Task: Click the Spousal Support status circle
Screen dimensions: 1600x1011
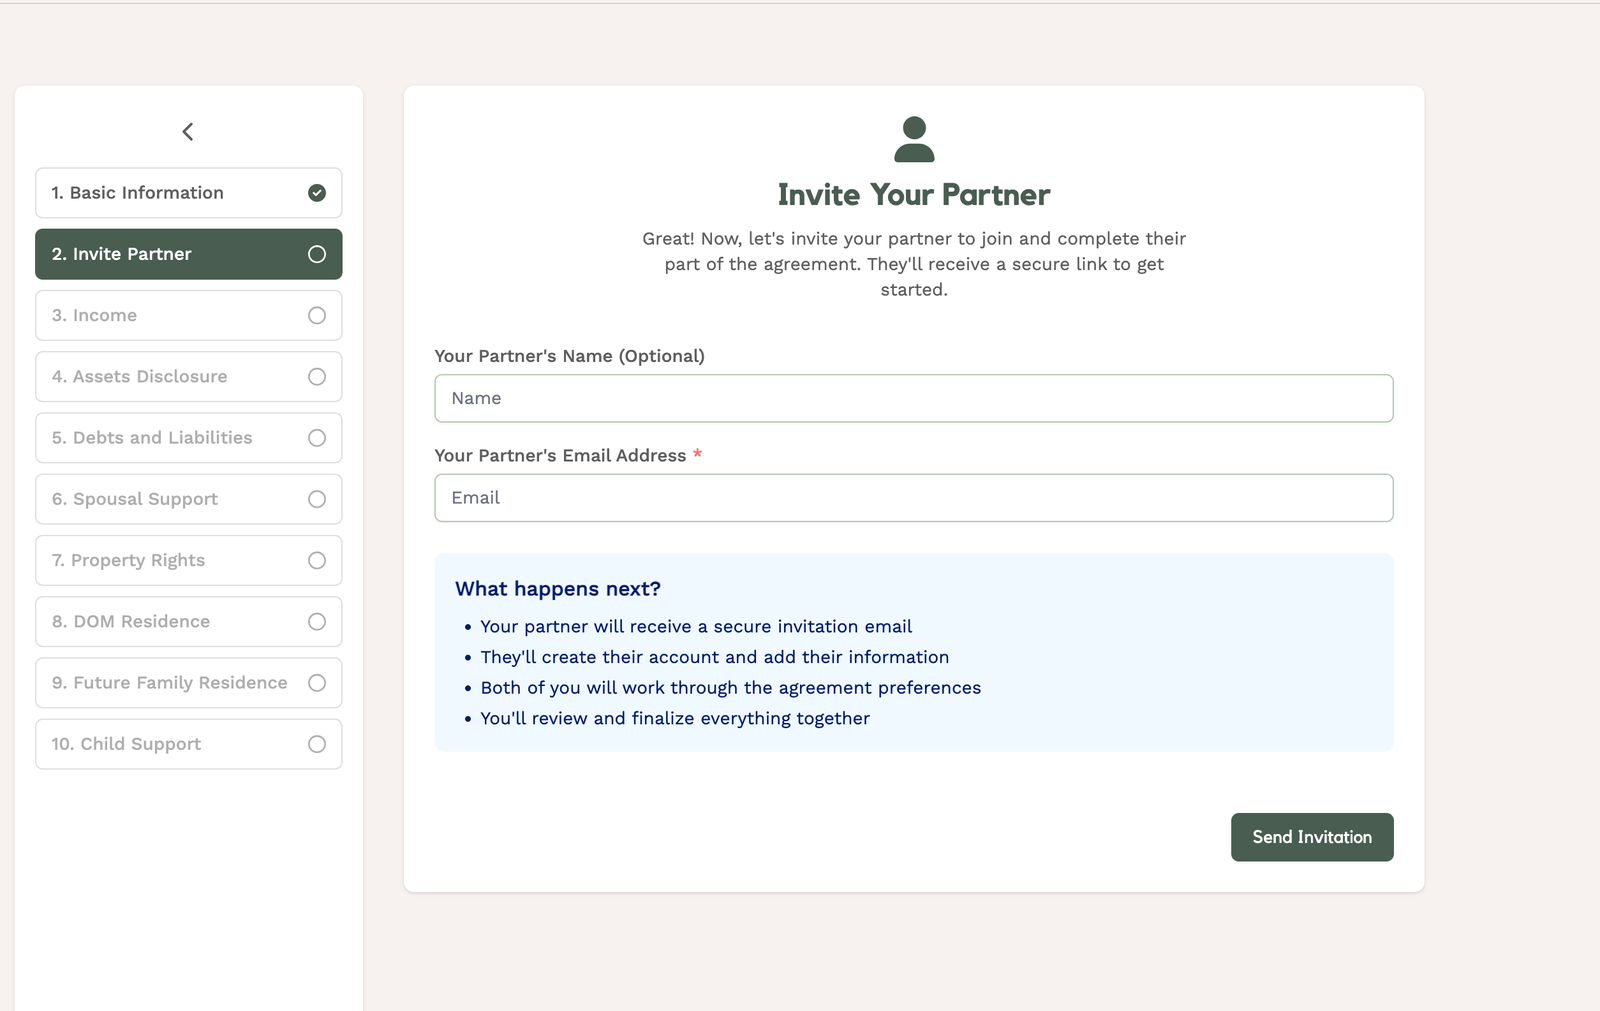Action: click(317, 499)
